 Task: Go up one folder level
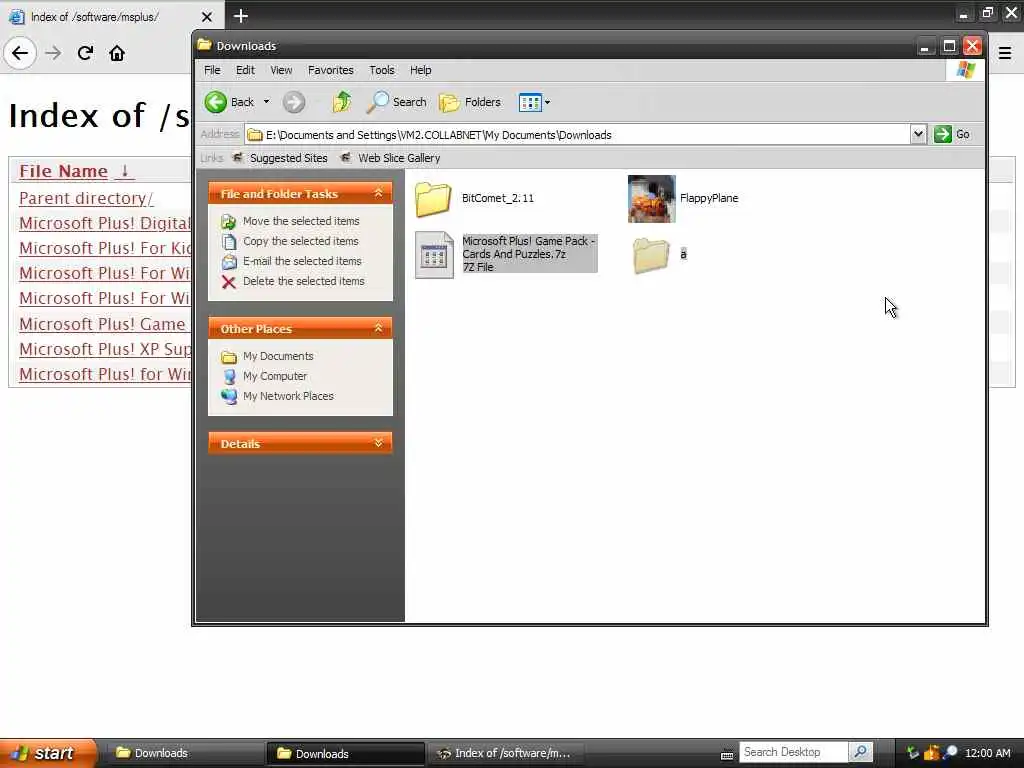[x=341, y=102]
